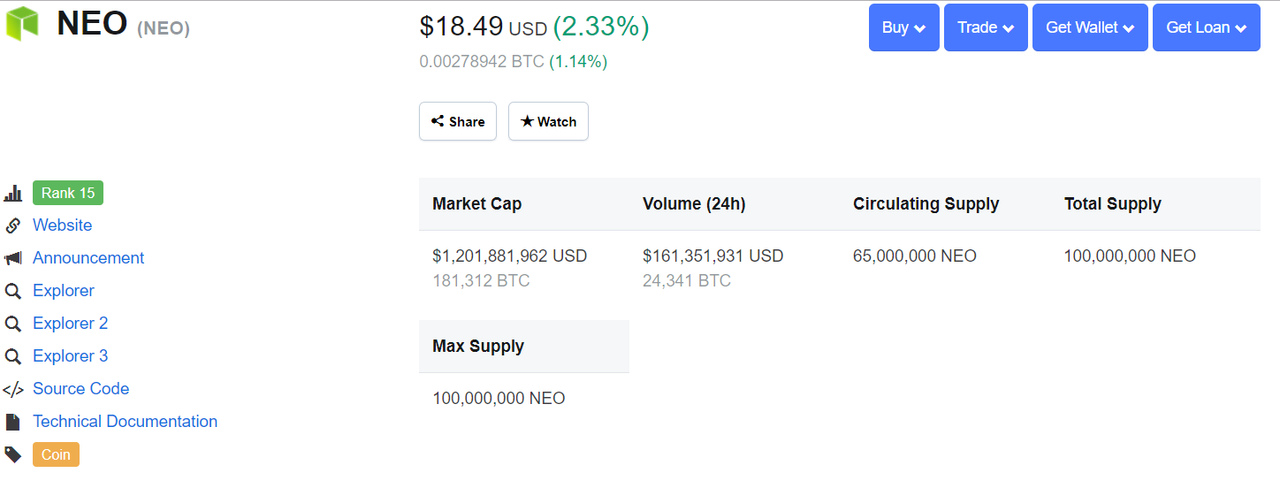The width and height of the screenshot is (1280, 481).
Task: Open the Get Wallet dropdown
Action: [1090, 27]
